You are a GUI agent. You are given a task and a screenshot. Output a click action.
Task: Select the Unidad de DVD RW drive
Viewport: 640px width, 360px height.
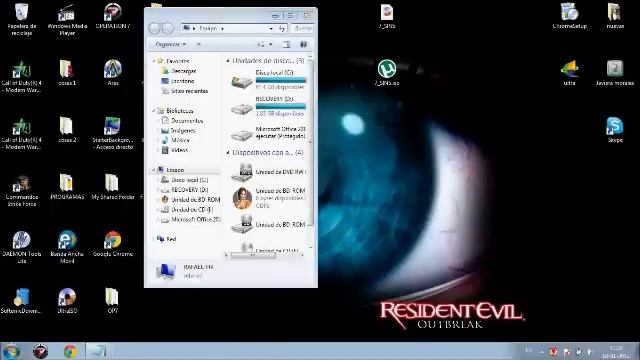point(269,173)
